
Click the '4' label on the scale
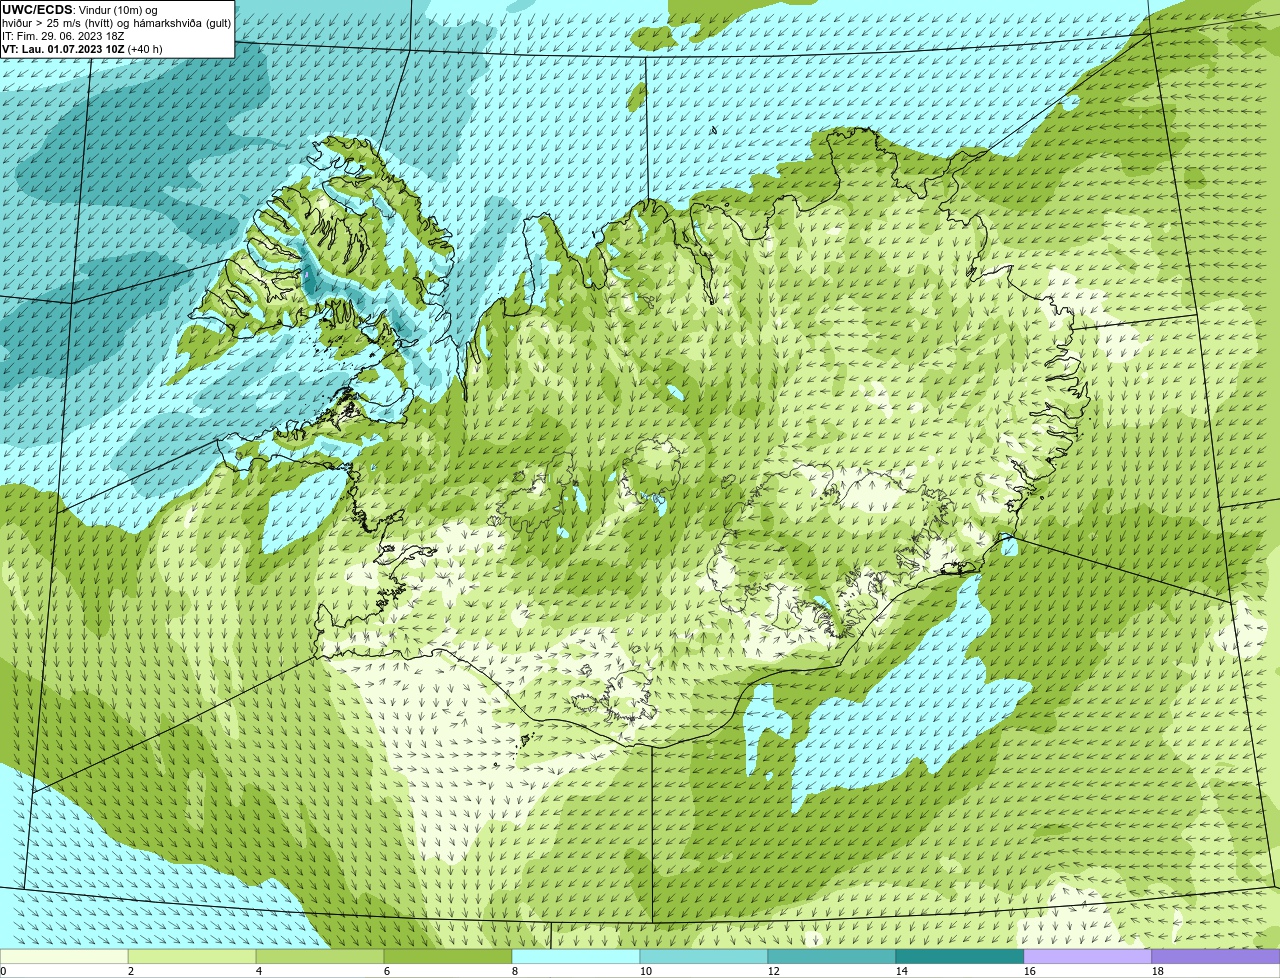259,971
